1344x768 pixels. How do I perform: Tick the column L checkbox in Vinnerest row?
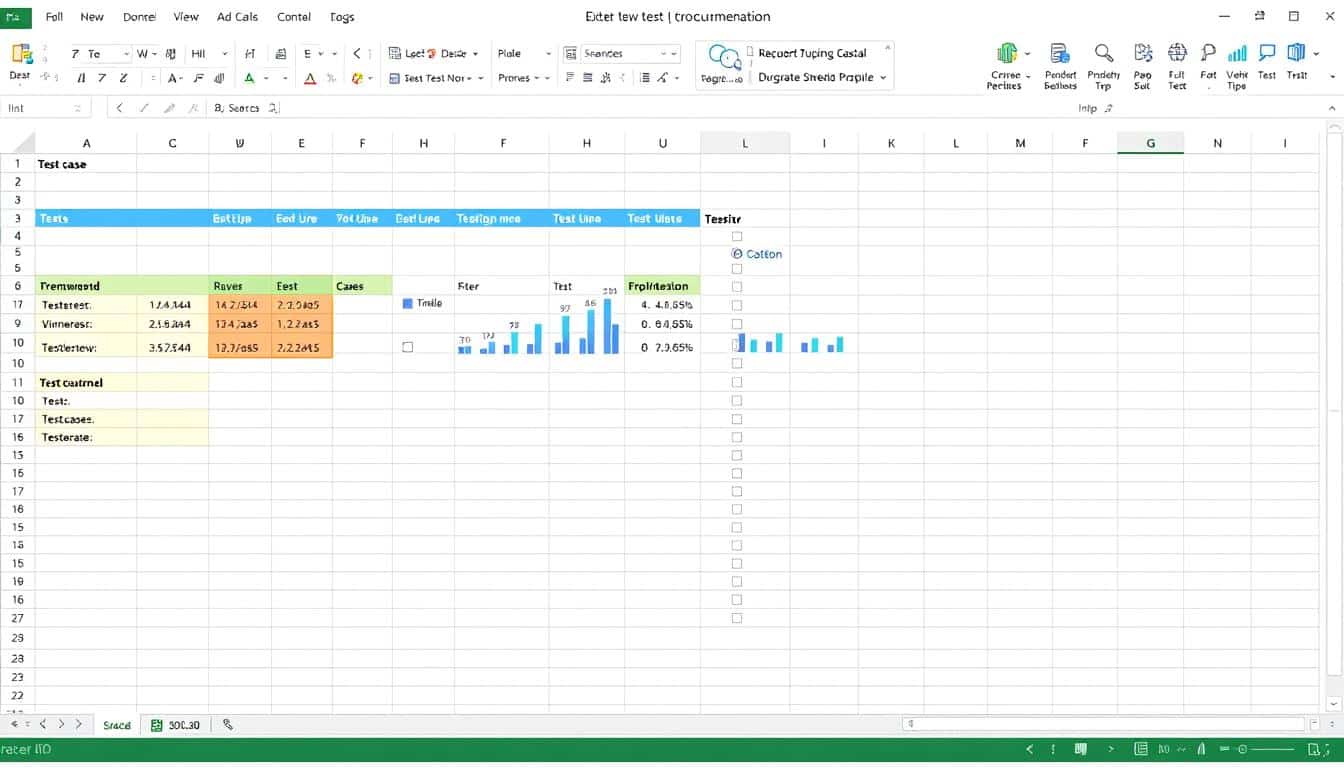[x=737, y=324]
